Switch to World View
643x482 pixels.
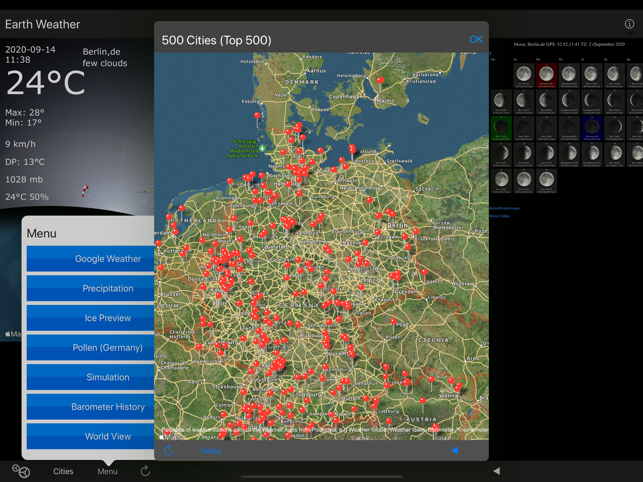(90, 436)
